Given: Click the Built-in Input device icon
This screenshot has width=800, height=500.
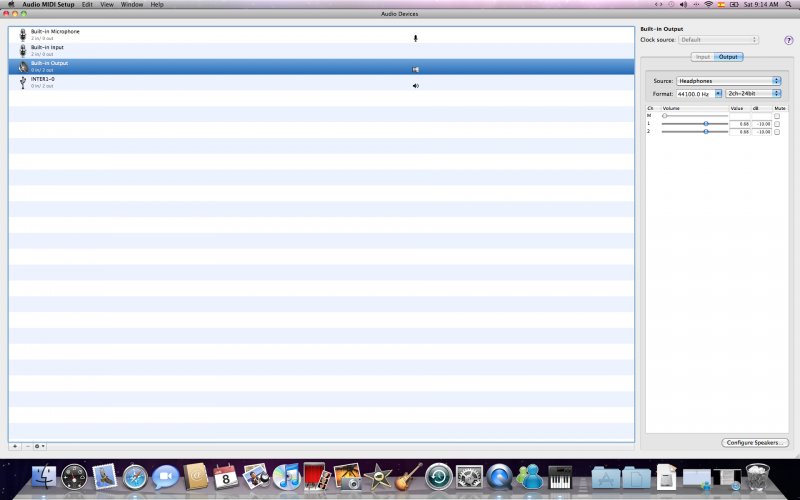Looking at the screenshot, I should 22,51.
